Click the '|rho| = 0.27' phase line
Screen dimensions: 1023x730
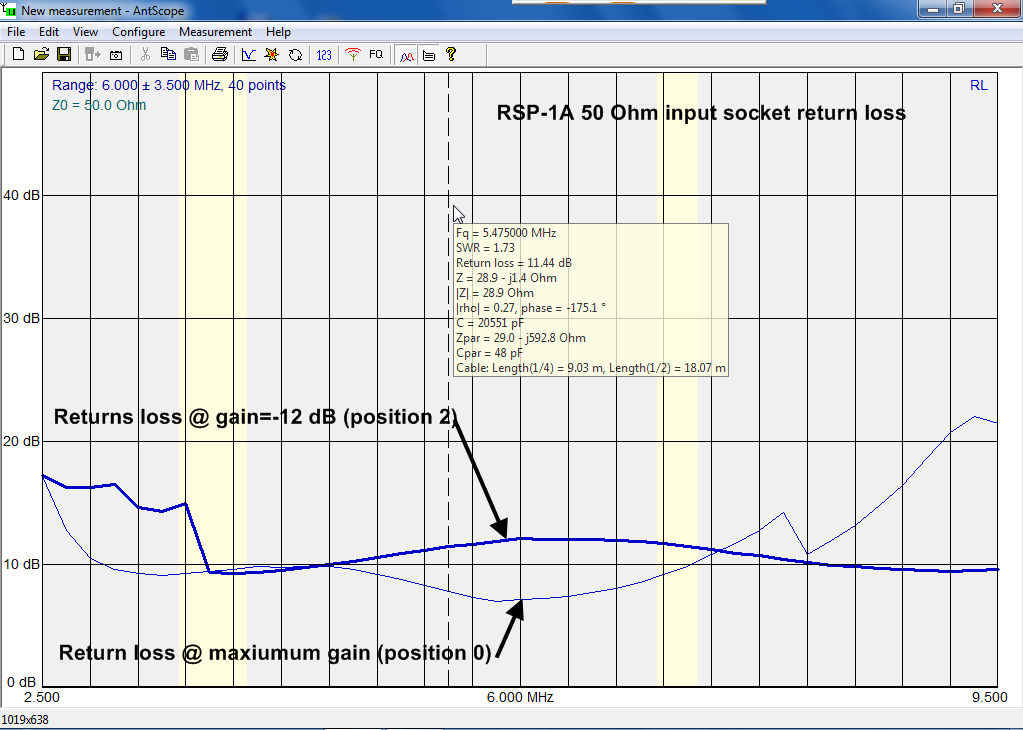coord(530,308)
